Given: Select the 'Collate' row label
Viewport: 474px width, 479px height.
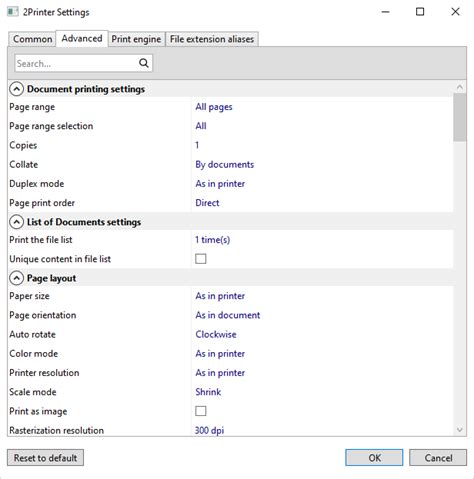Looking at the screenshot, I should (x=24, y=164).
